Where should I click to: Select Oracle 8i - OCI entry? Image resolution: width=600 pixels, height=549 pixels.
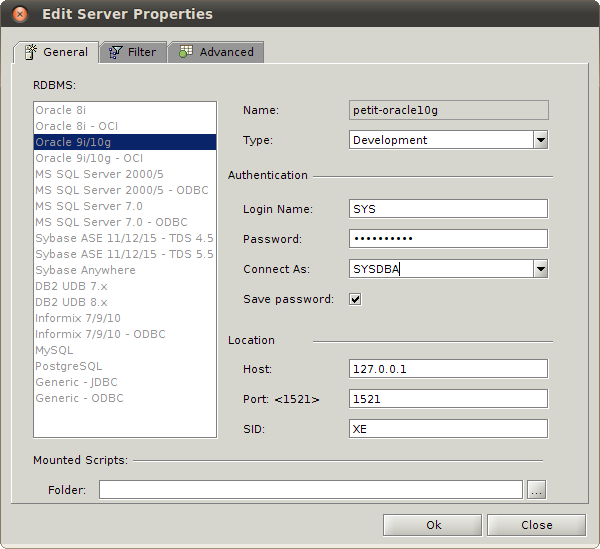point(125,126)
